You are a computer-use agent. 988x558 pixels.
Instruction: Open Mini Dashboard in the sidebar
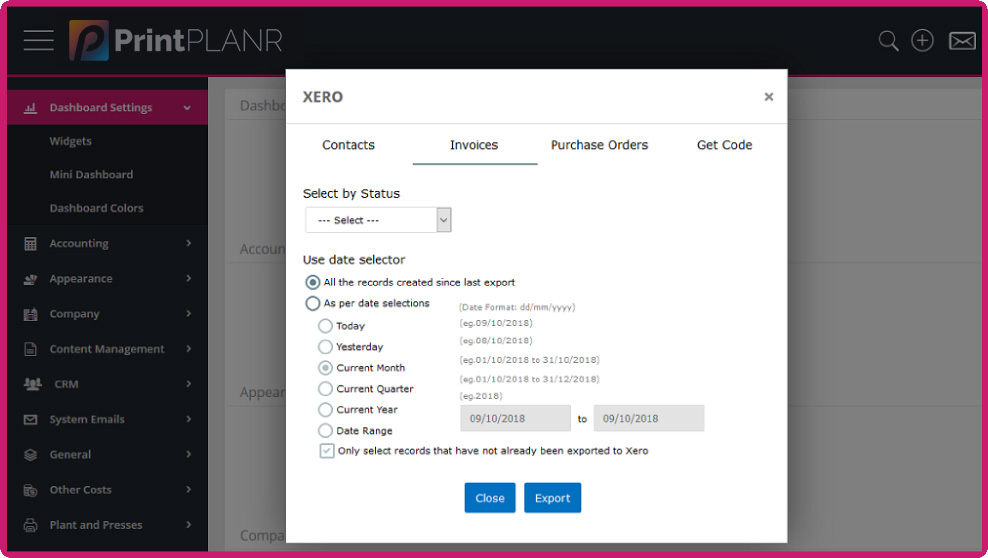[x=91, y=174]
